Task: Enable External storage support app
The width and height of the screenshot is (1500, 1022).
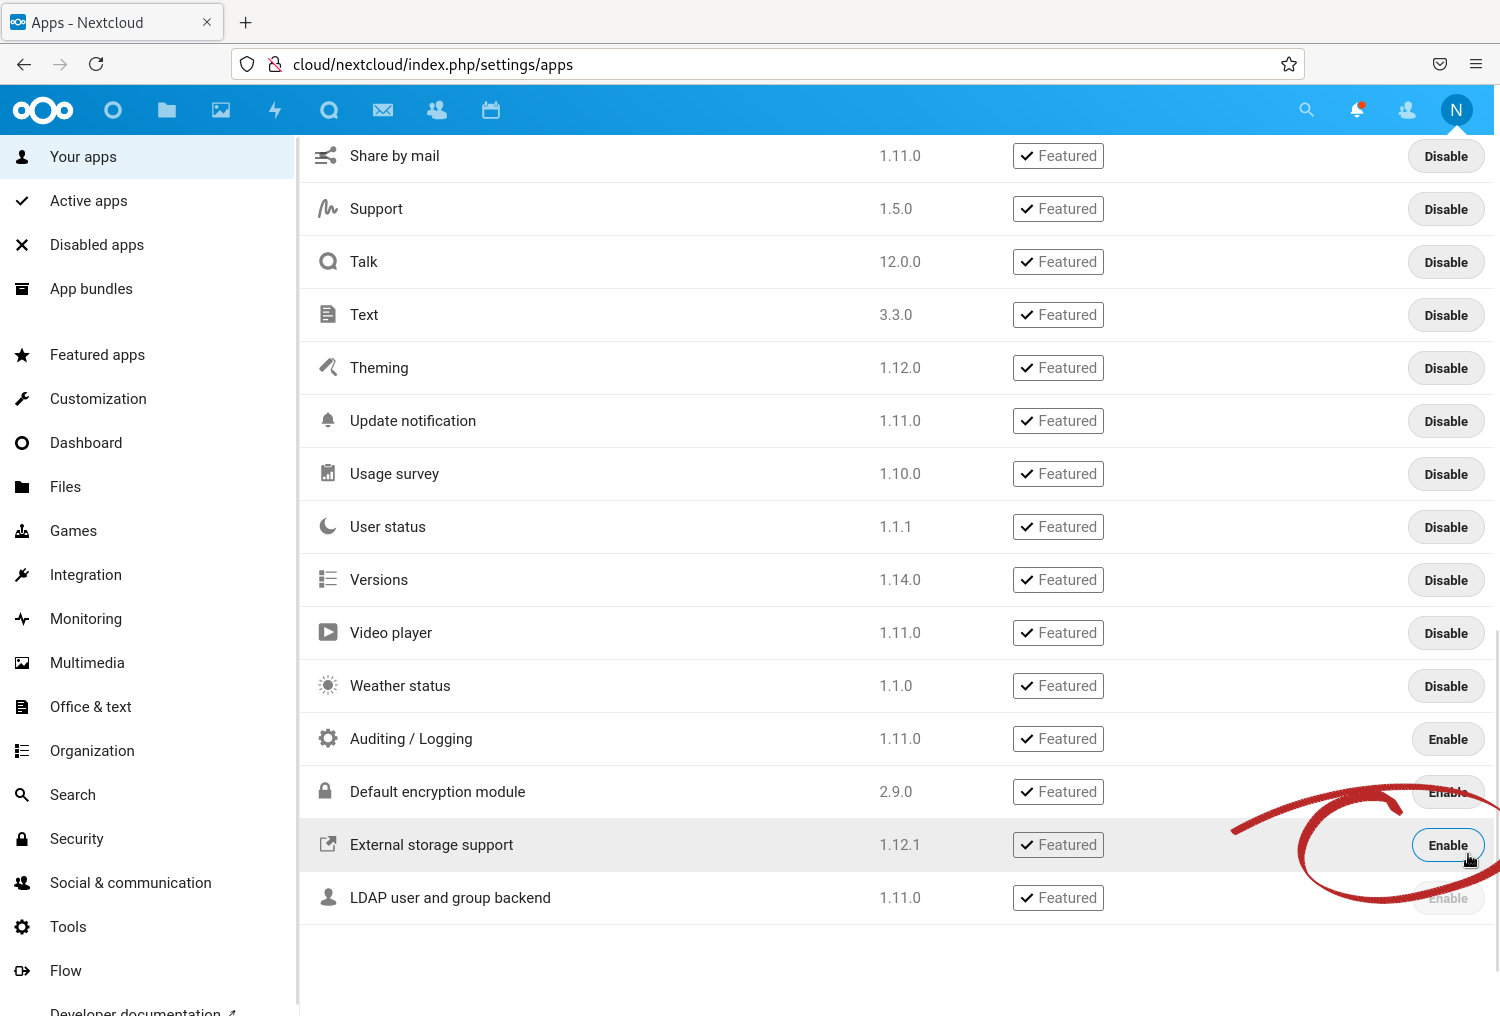Action: (1448, 845)
